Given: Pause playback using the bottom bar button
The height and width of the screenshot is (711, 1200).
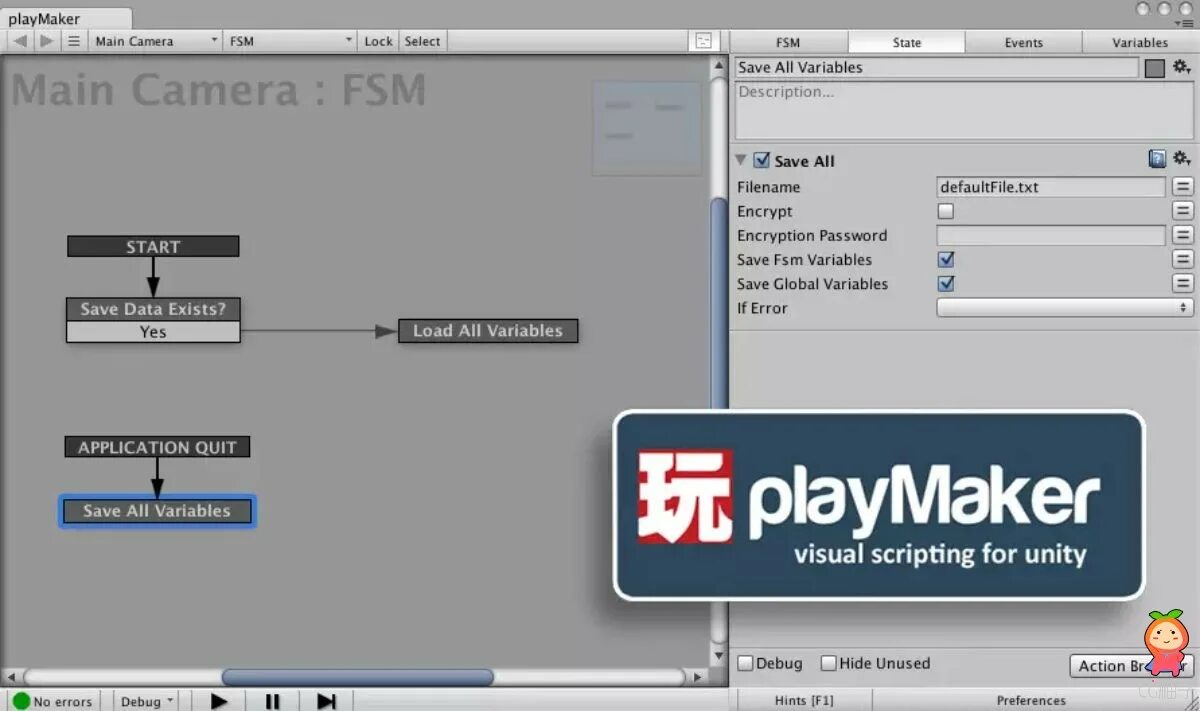Looking at the screenshot, I should [272, 701].
